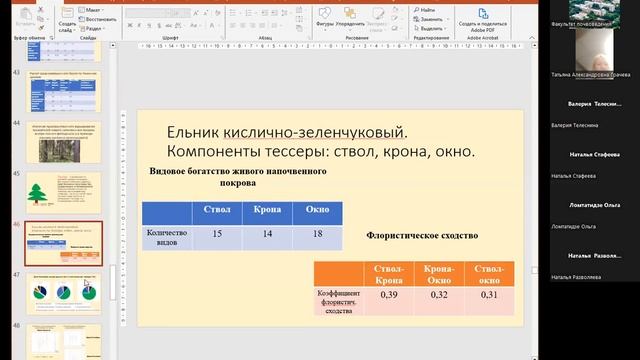Viewport: 640px width, 360px height.
Task: Click the numbered list icon
Action: 249,13
